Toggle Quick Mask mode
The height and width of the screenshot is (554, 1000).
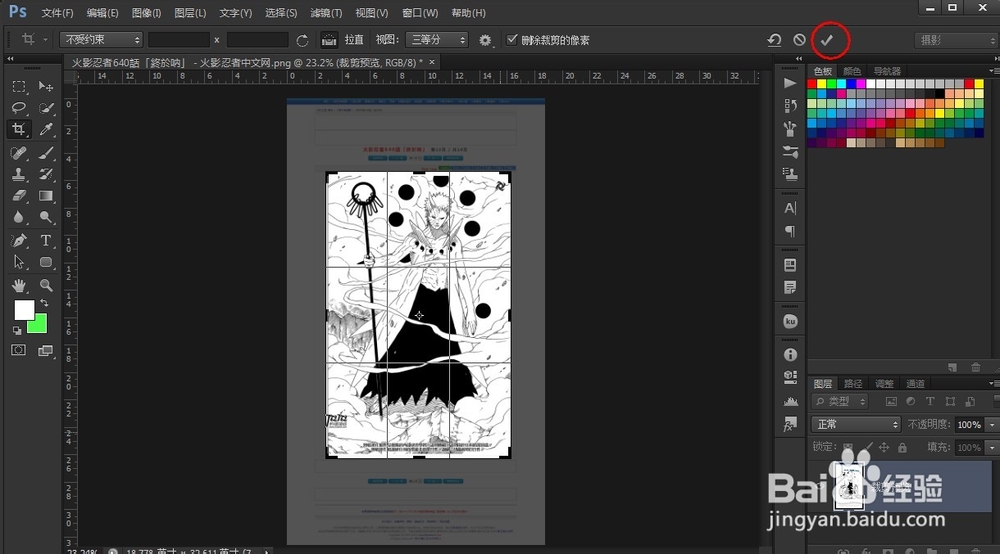point(18,350)
